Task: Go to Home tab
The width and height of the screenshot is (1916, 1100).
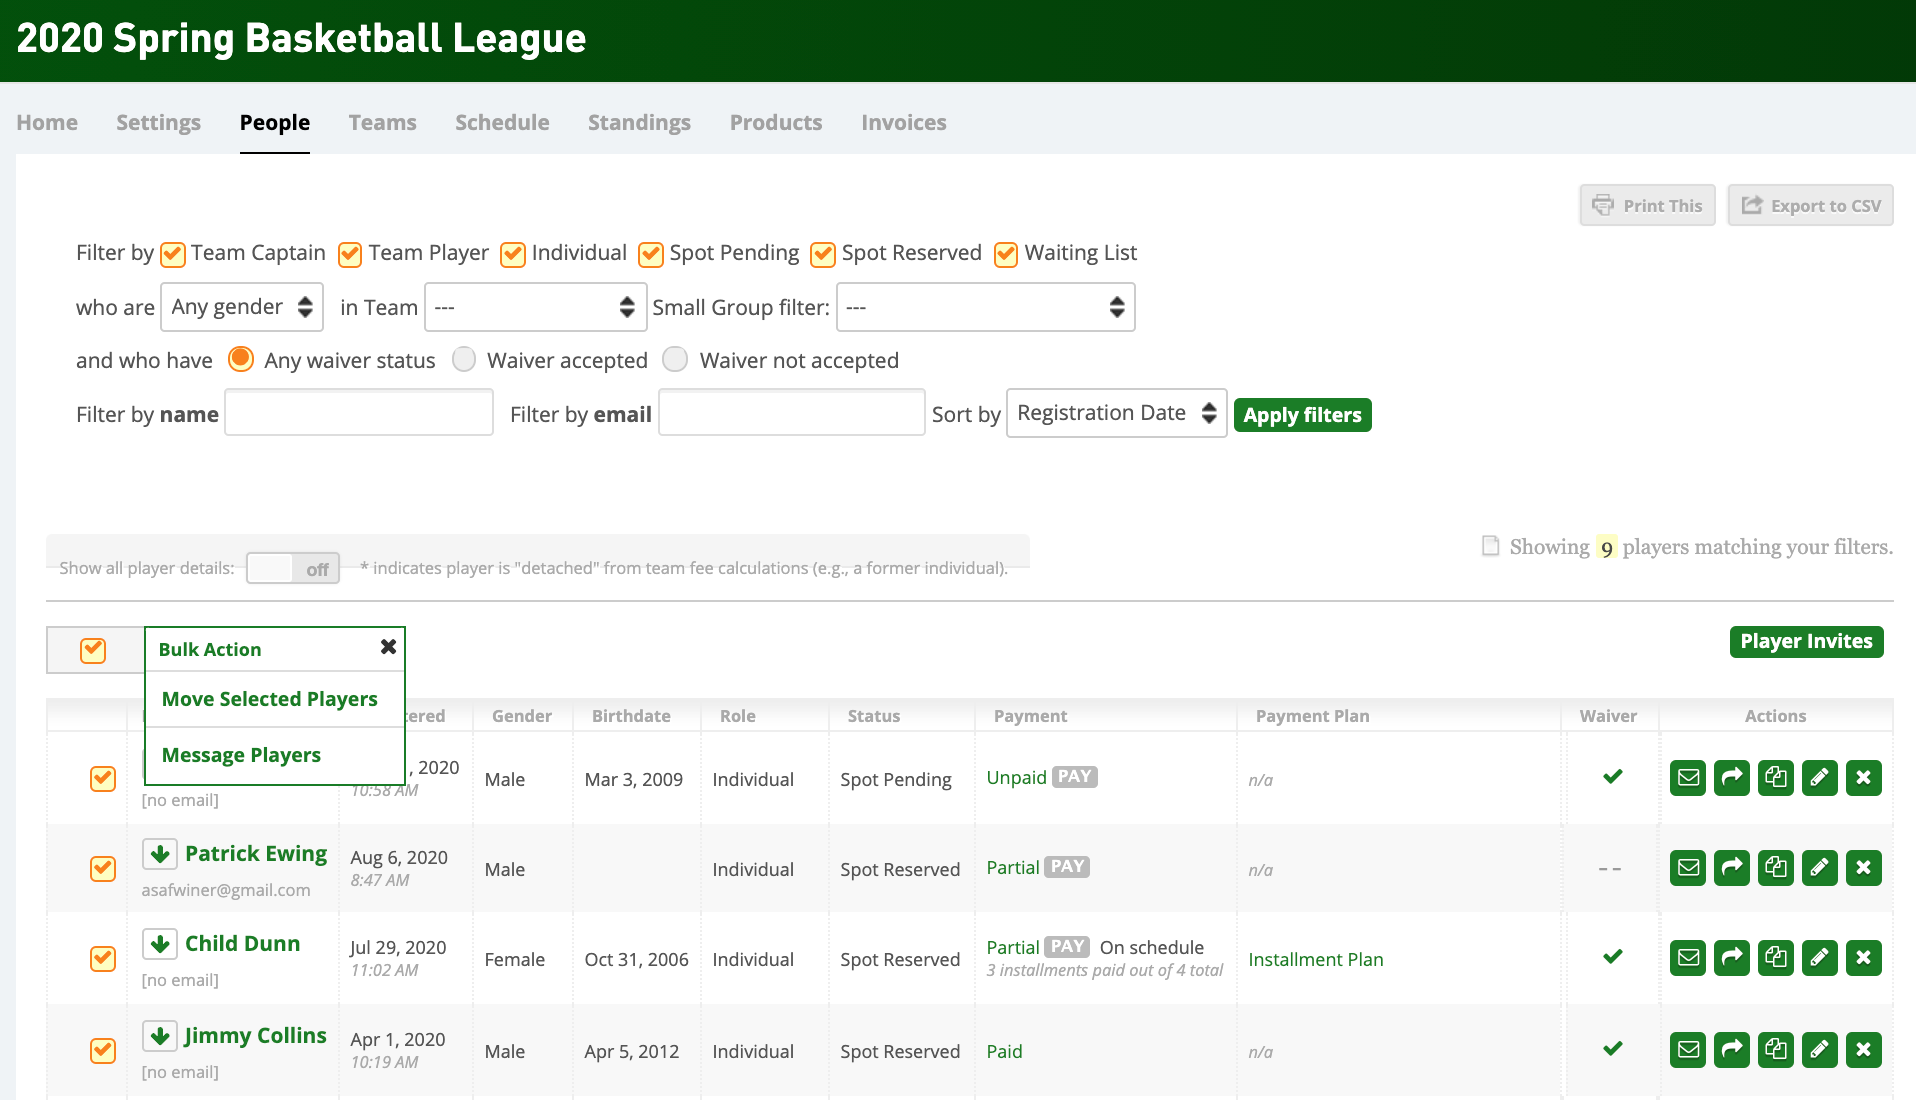Action: pyautogui.click(x=47, y=122)
